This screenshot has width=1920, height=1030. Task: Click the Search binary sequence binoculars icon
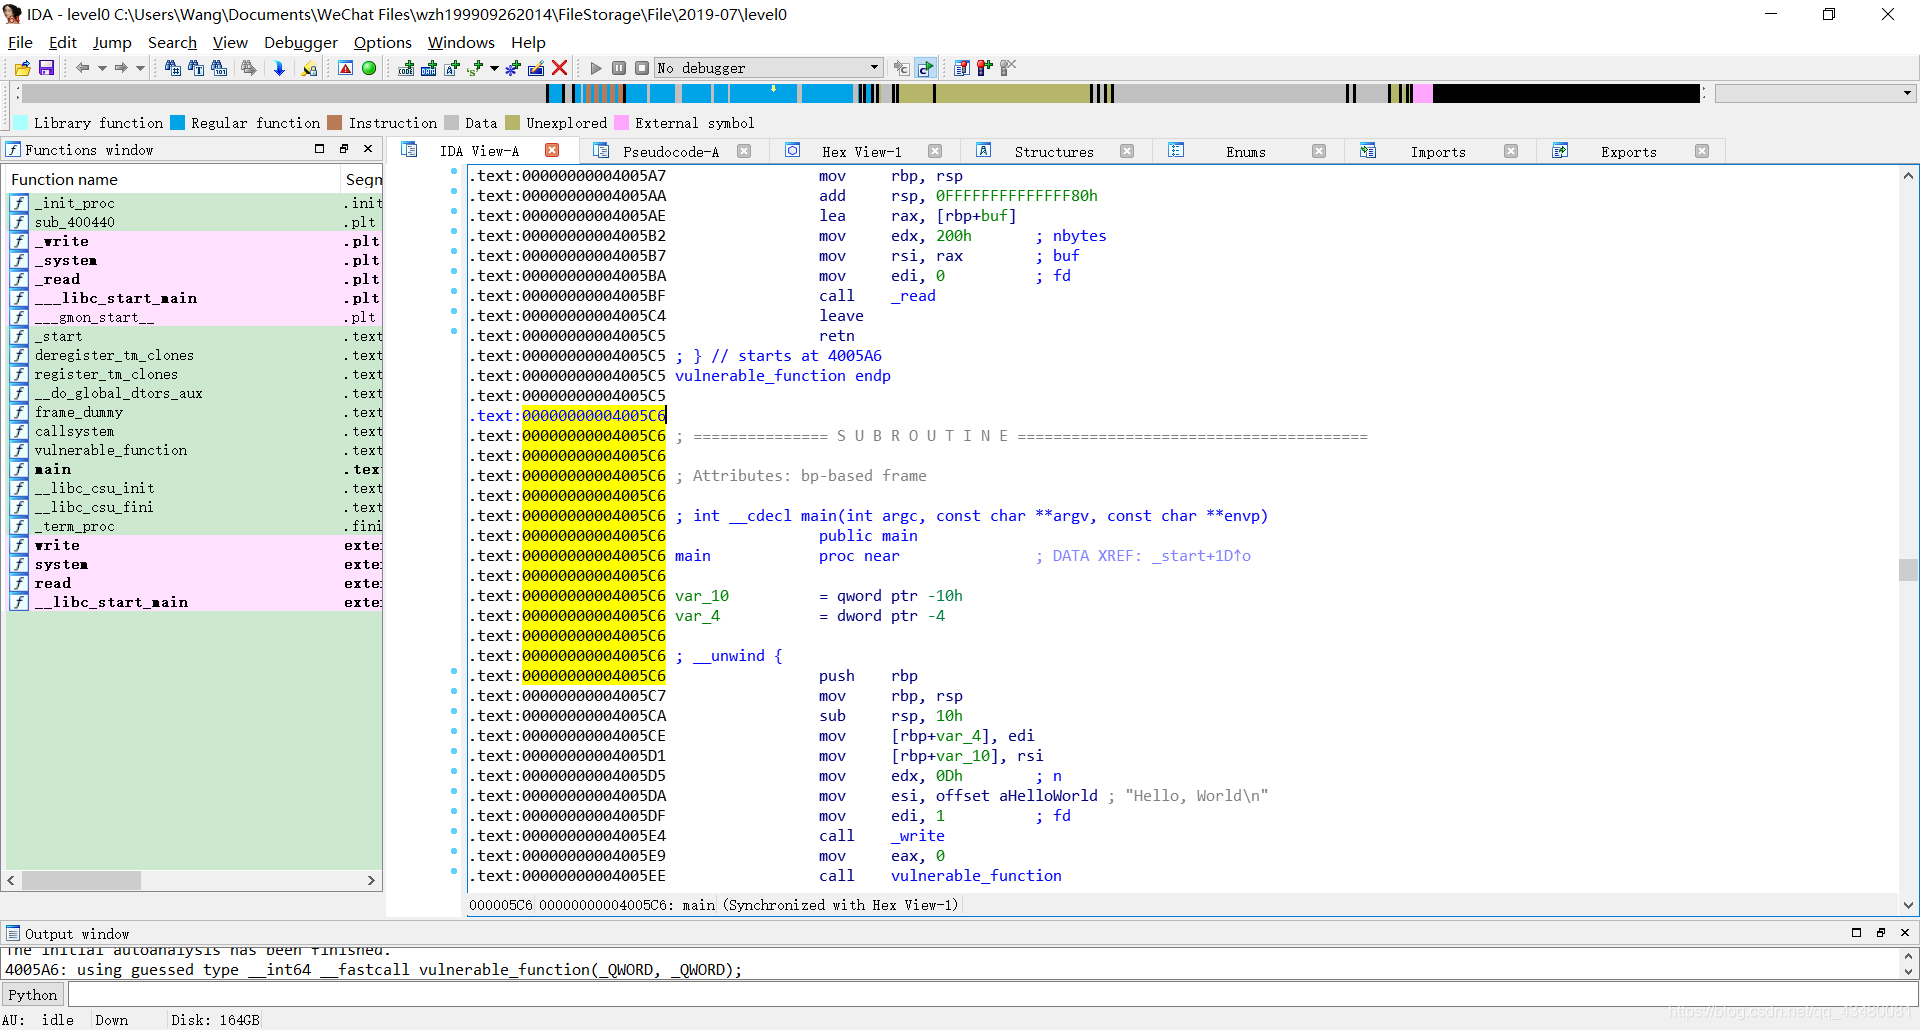point(219,68)
